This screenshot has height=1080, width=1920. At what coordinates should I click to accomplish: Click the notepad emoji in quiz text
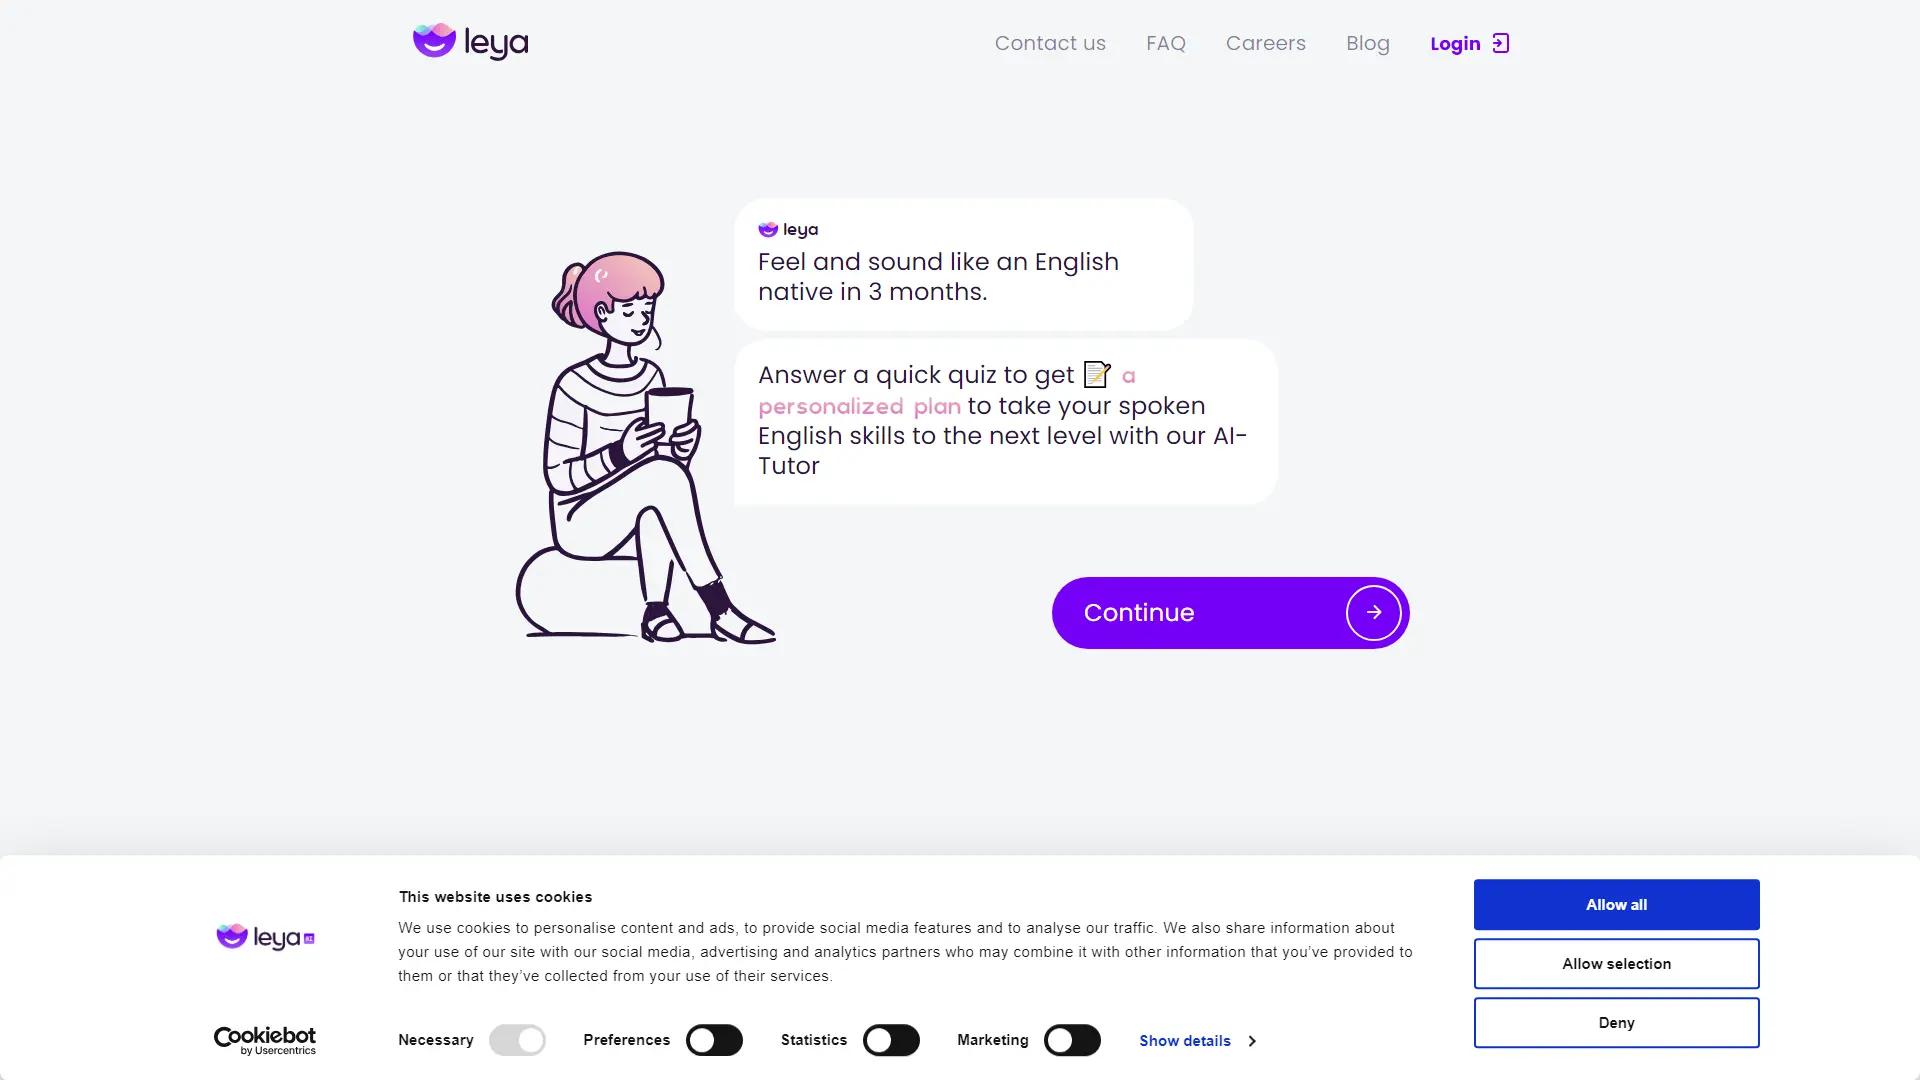pyautogui.click(x=1097, y=374)
